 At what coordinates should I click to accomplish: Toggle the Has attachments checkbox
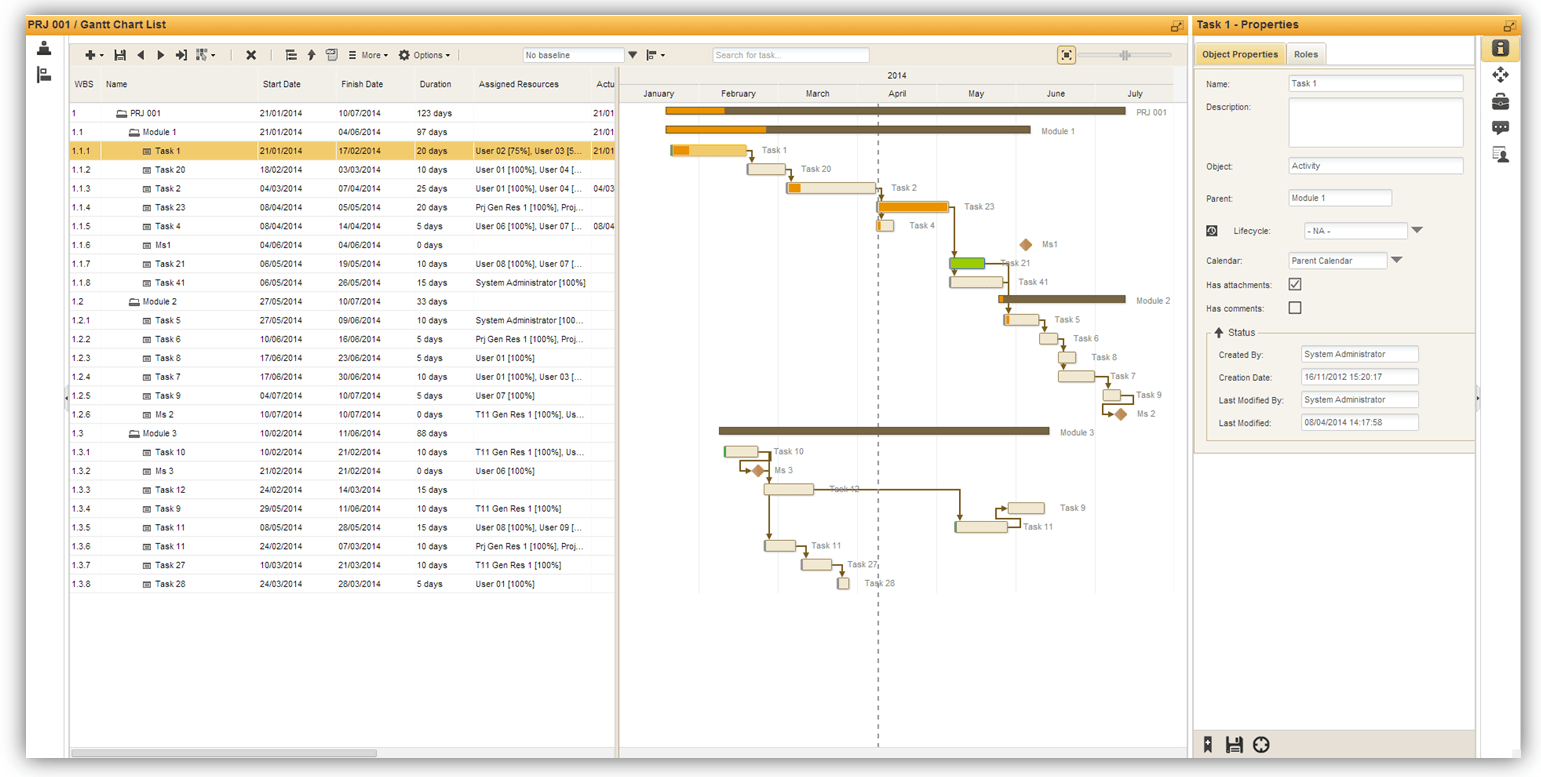(1295, 285)
